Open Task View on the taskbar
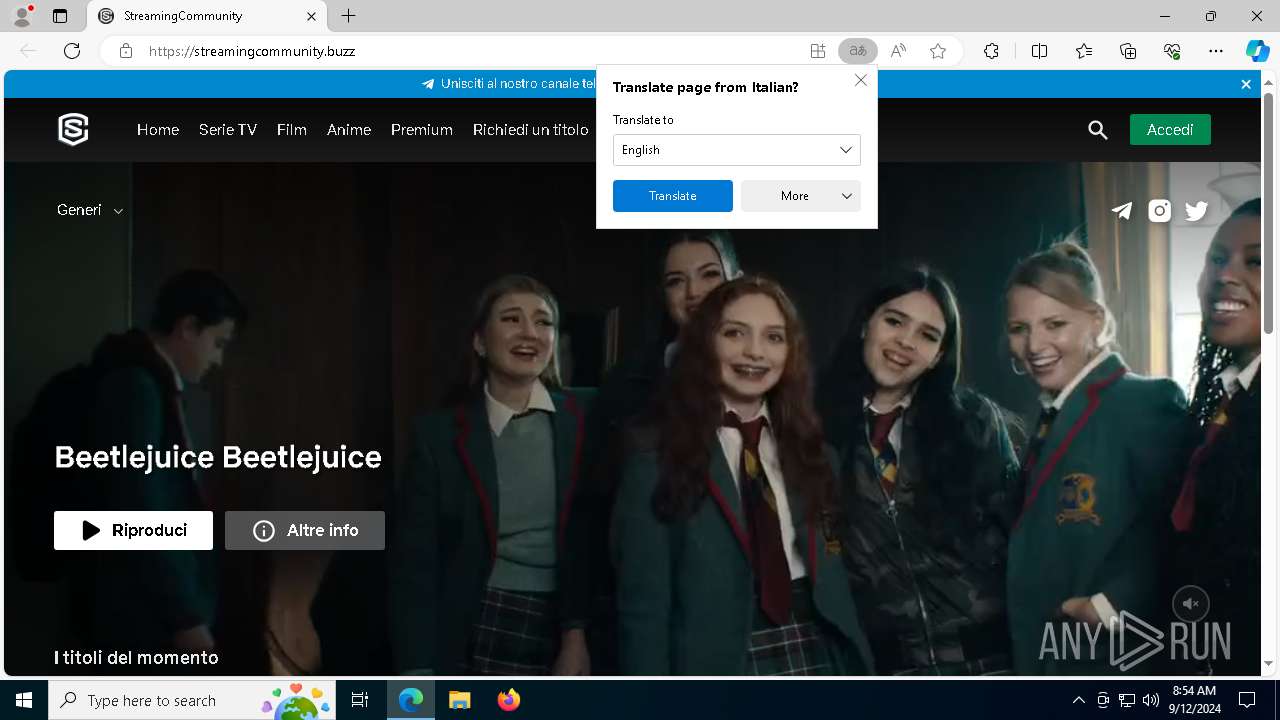The height and width of the screenshot is (720, 1280). (x=360, y=700)
